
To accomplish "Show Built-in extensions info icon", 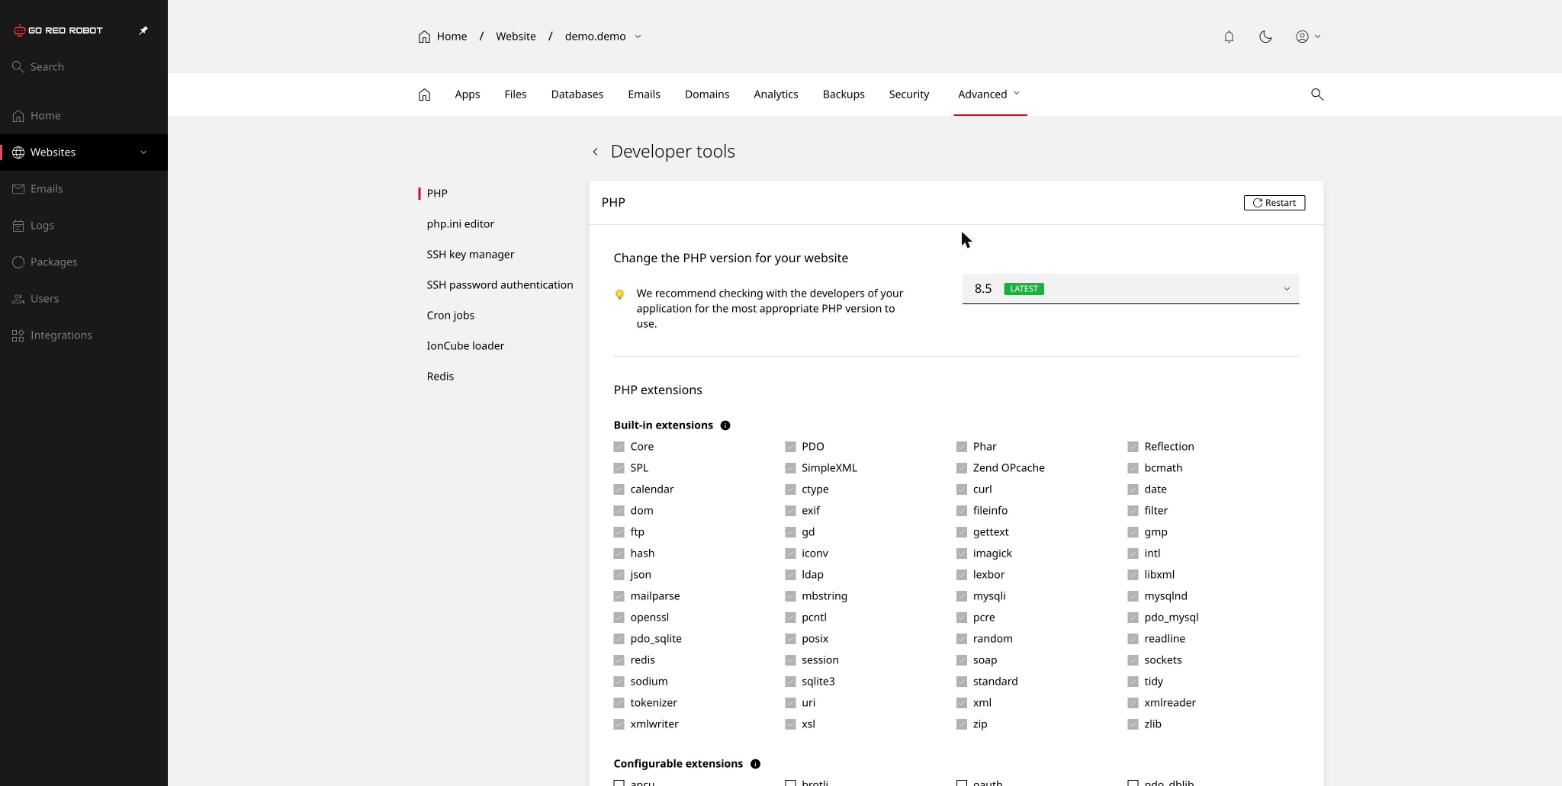I will pos(725,425).
